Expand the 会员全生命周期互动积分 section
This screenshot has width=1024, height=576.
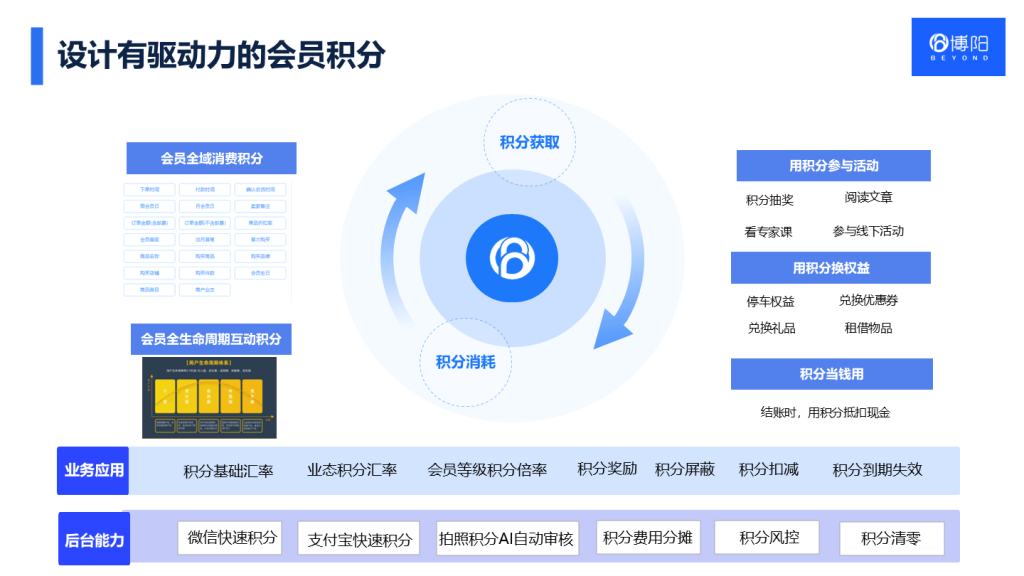point(213,340)
